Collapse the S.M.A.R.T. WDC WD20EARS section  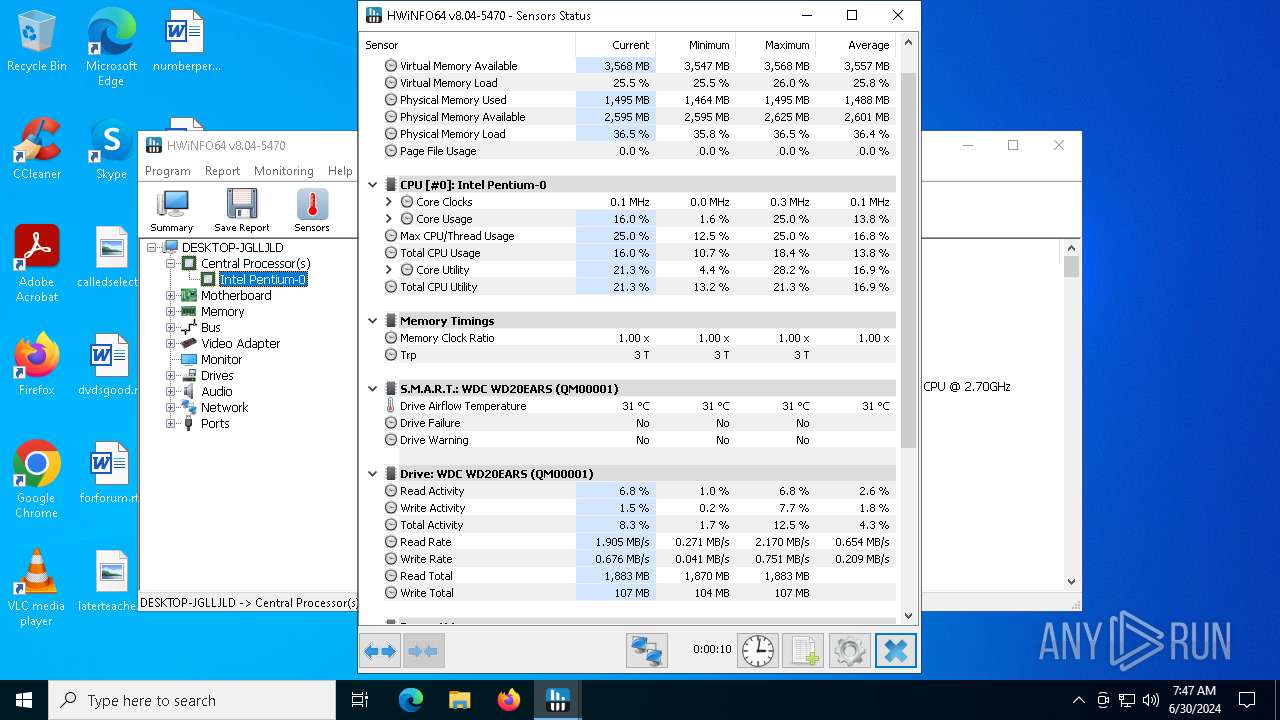click(x=373, y=389)
